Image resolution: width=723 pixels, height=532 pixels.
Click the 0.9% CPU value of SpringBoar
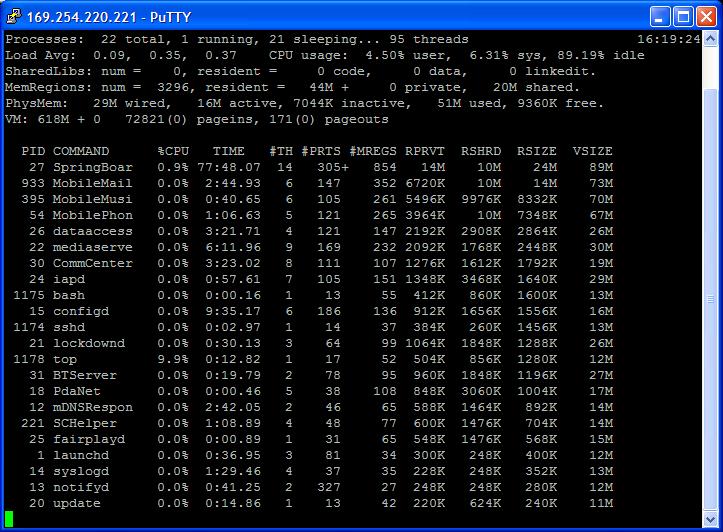[173, 167]
